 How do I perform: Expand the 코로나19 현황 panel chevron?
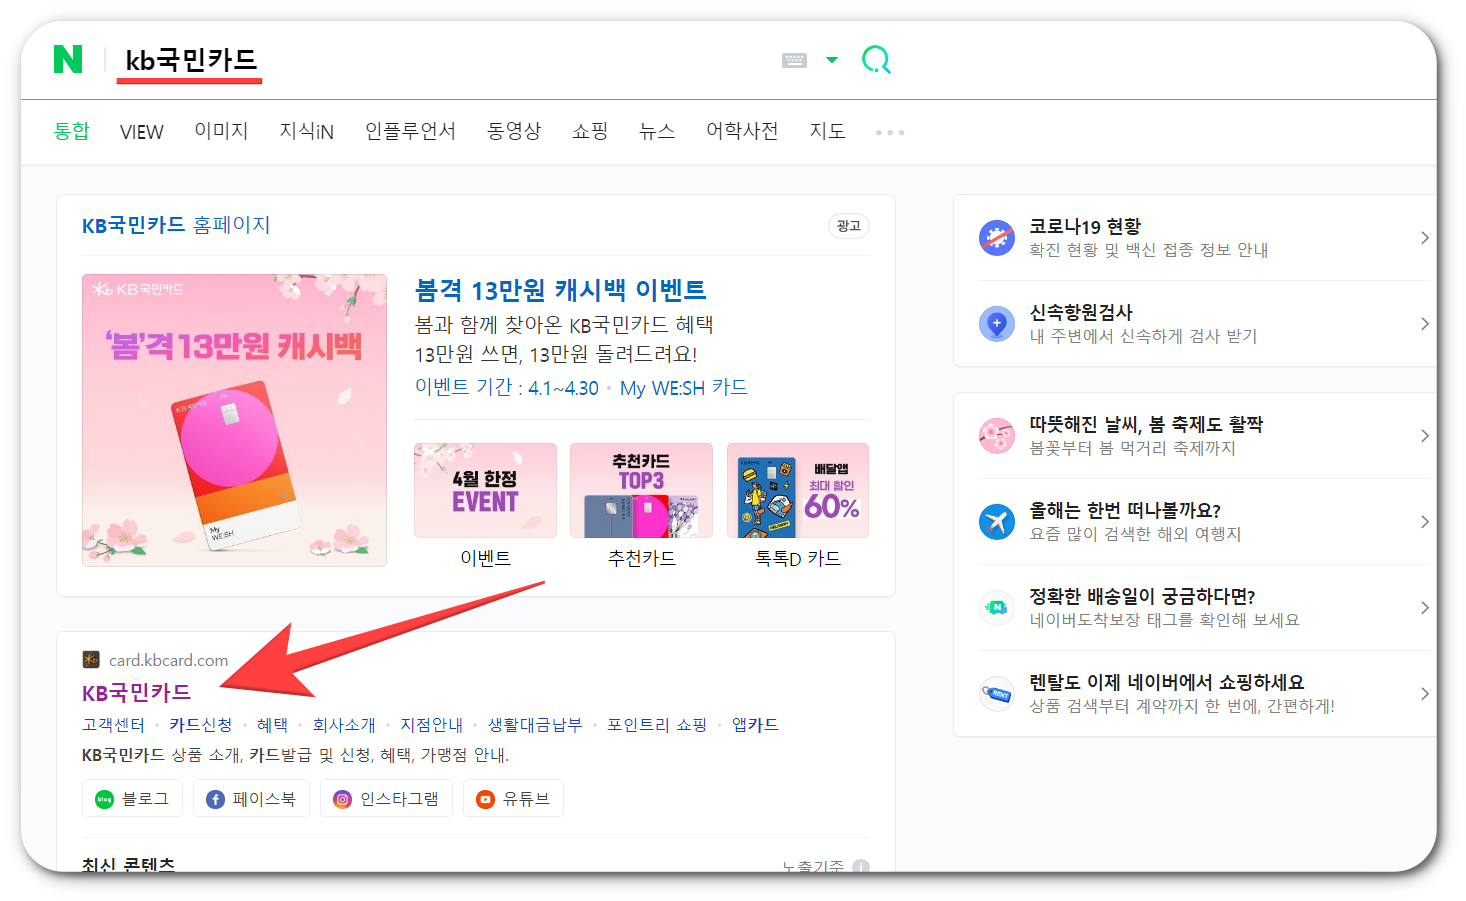(1424, 237)
